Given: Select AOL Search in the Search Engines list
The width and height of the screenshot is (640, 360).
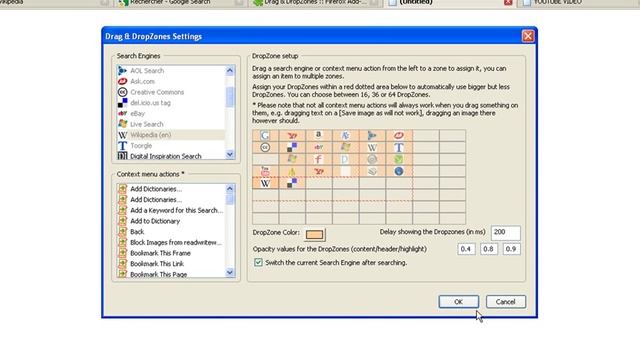Looking at the screenshot, I should click(x=170, y=71).
